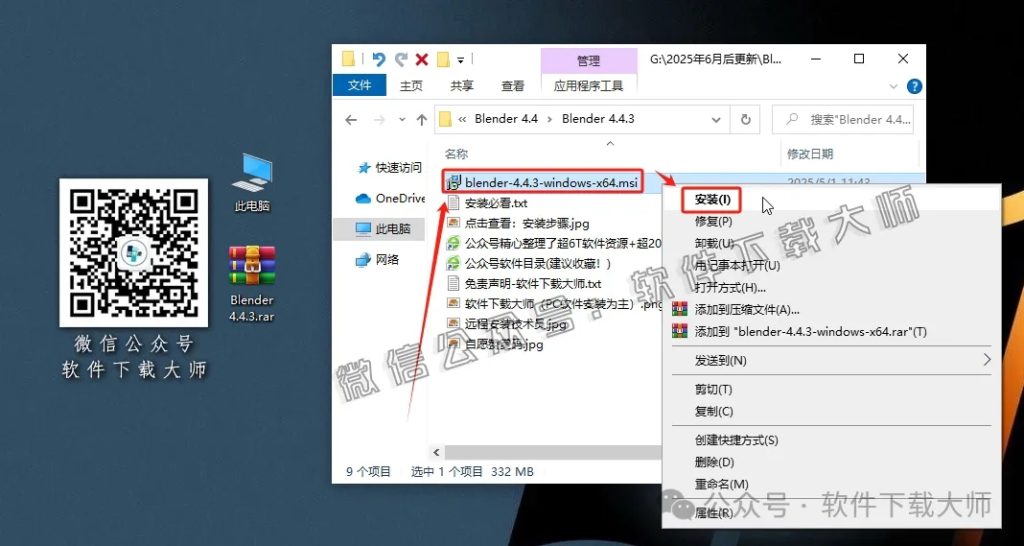Choose 创建快捷方式(S) in context menu
Image resolution: width=1024 pixels, height=546 pixels.
[x=736, y=441]
